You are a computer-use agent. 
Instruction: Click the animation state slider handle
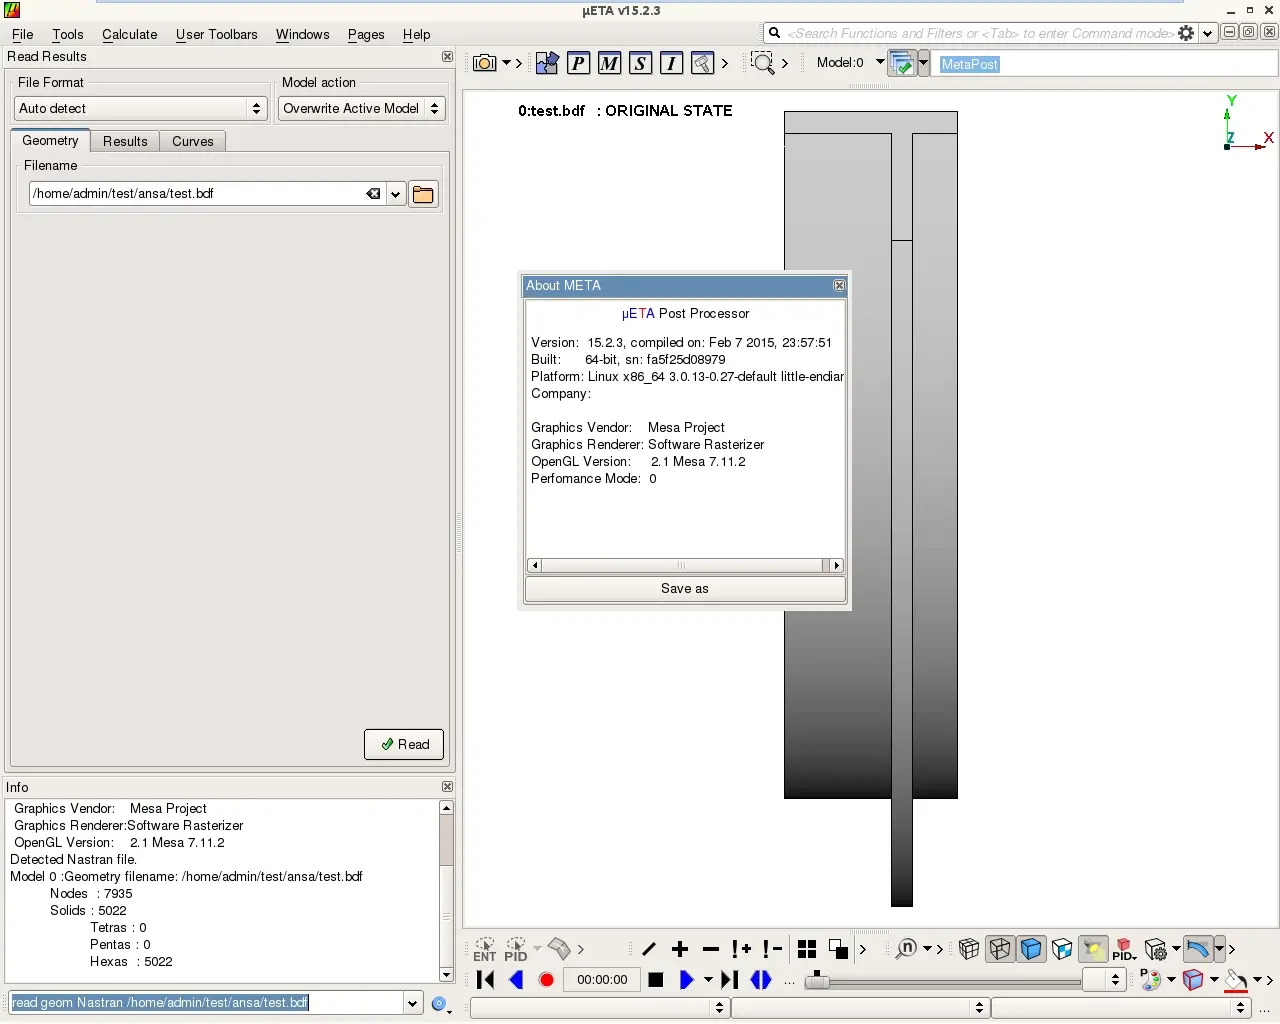(x=817, y=980)
